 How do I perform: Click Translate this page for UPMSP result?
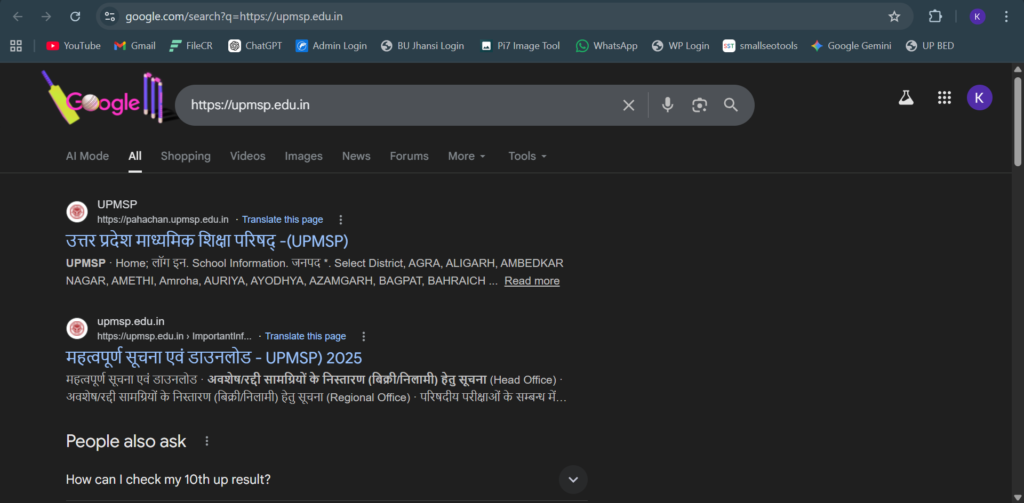(282, 219)
